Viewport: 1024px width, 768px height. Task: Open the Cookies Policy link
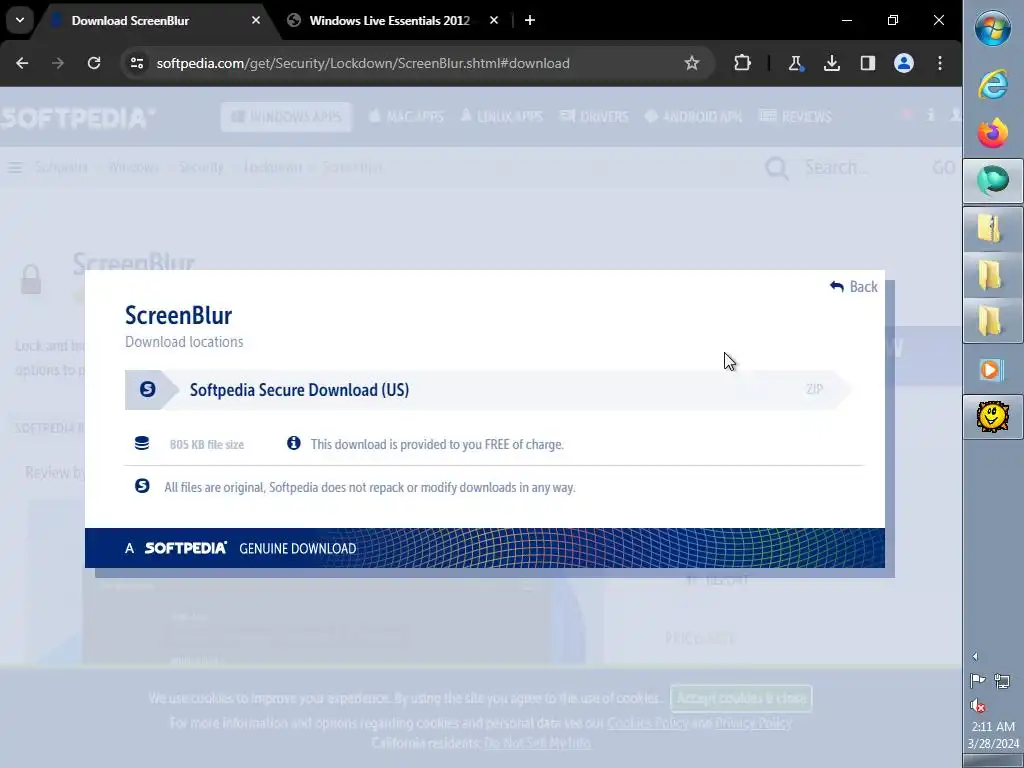click(647, 723)
